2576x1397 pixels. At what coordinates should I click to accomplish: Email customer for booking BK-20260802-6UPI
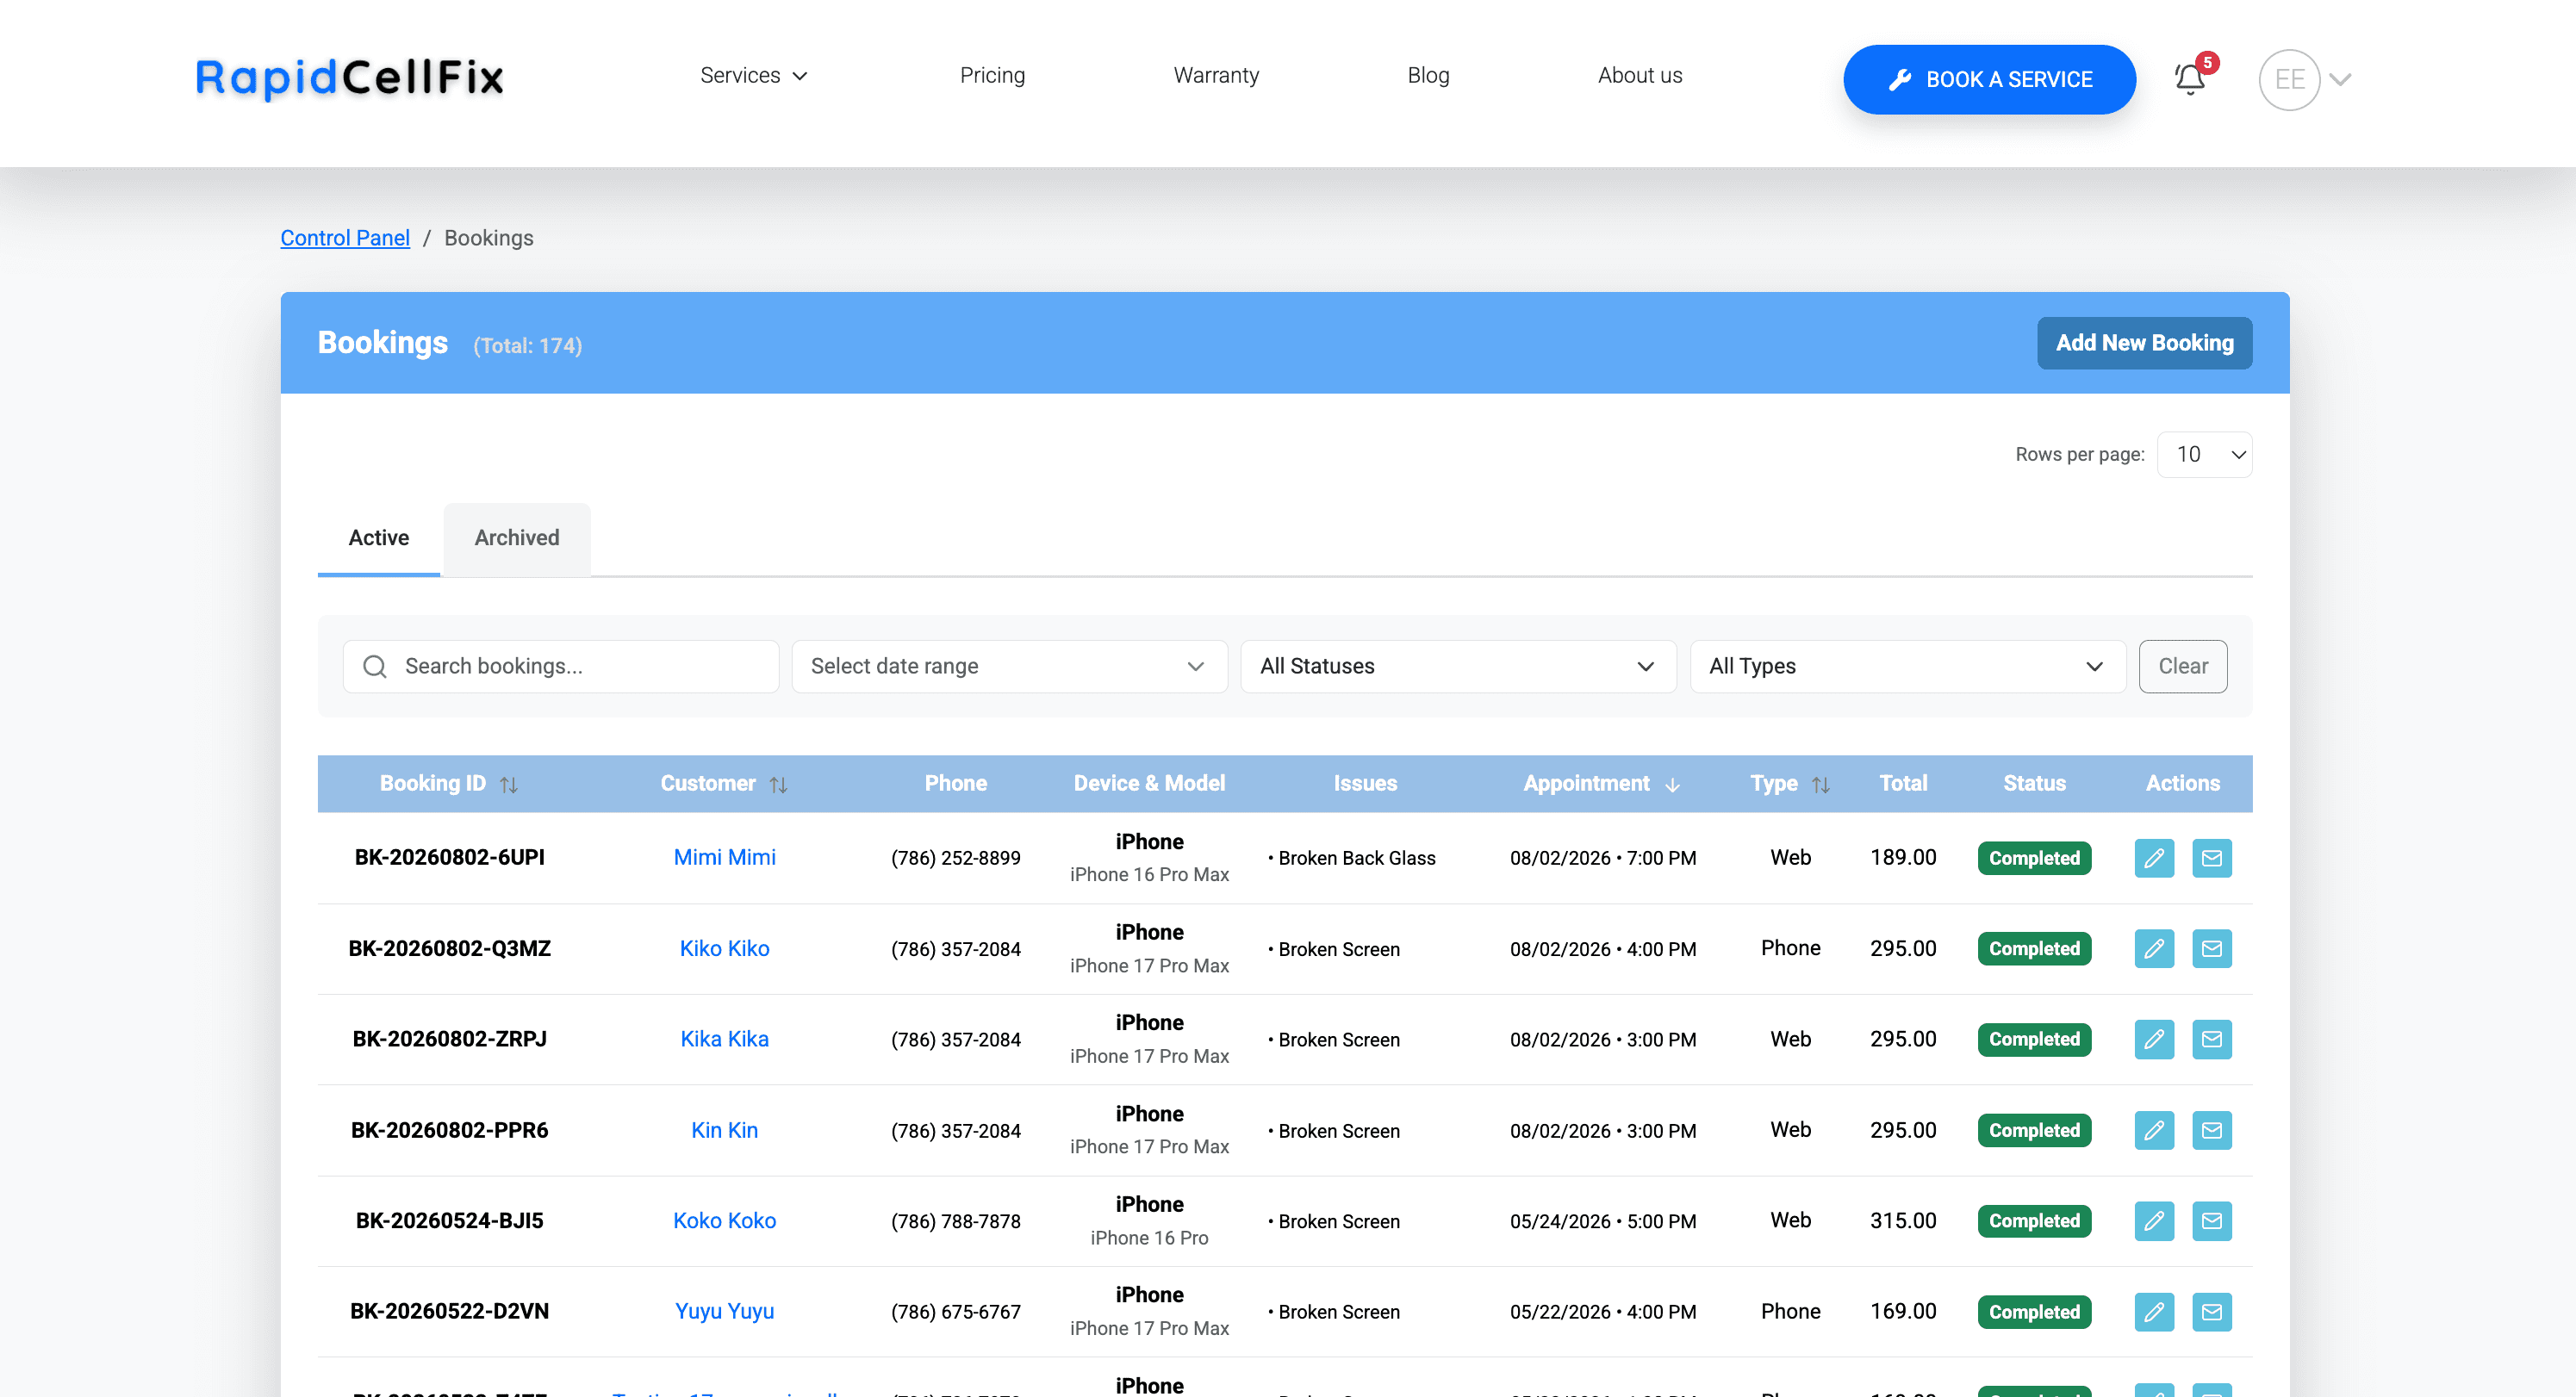point(2212,858)
